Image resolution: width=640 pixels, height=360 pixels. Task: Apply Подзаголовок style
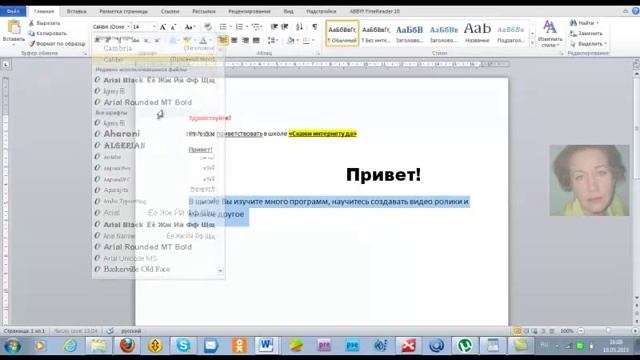(x=511, y=33)
